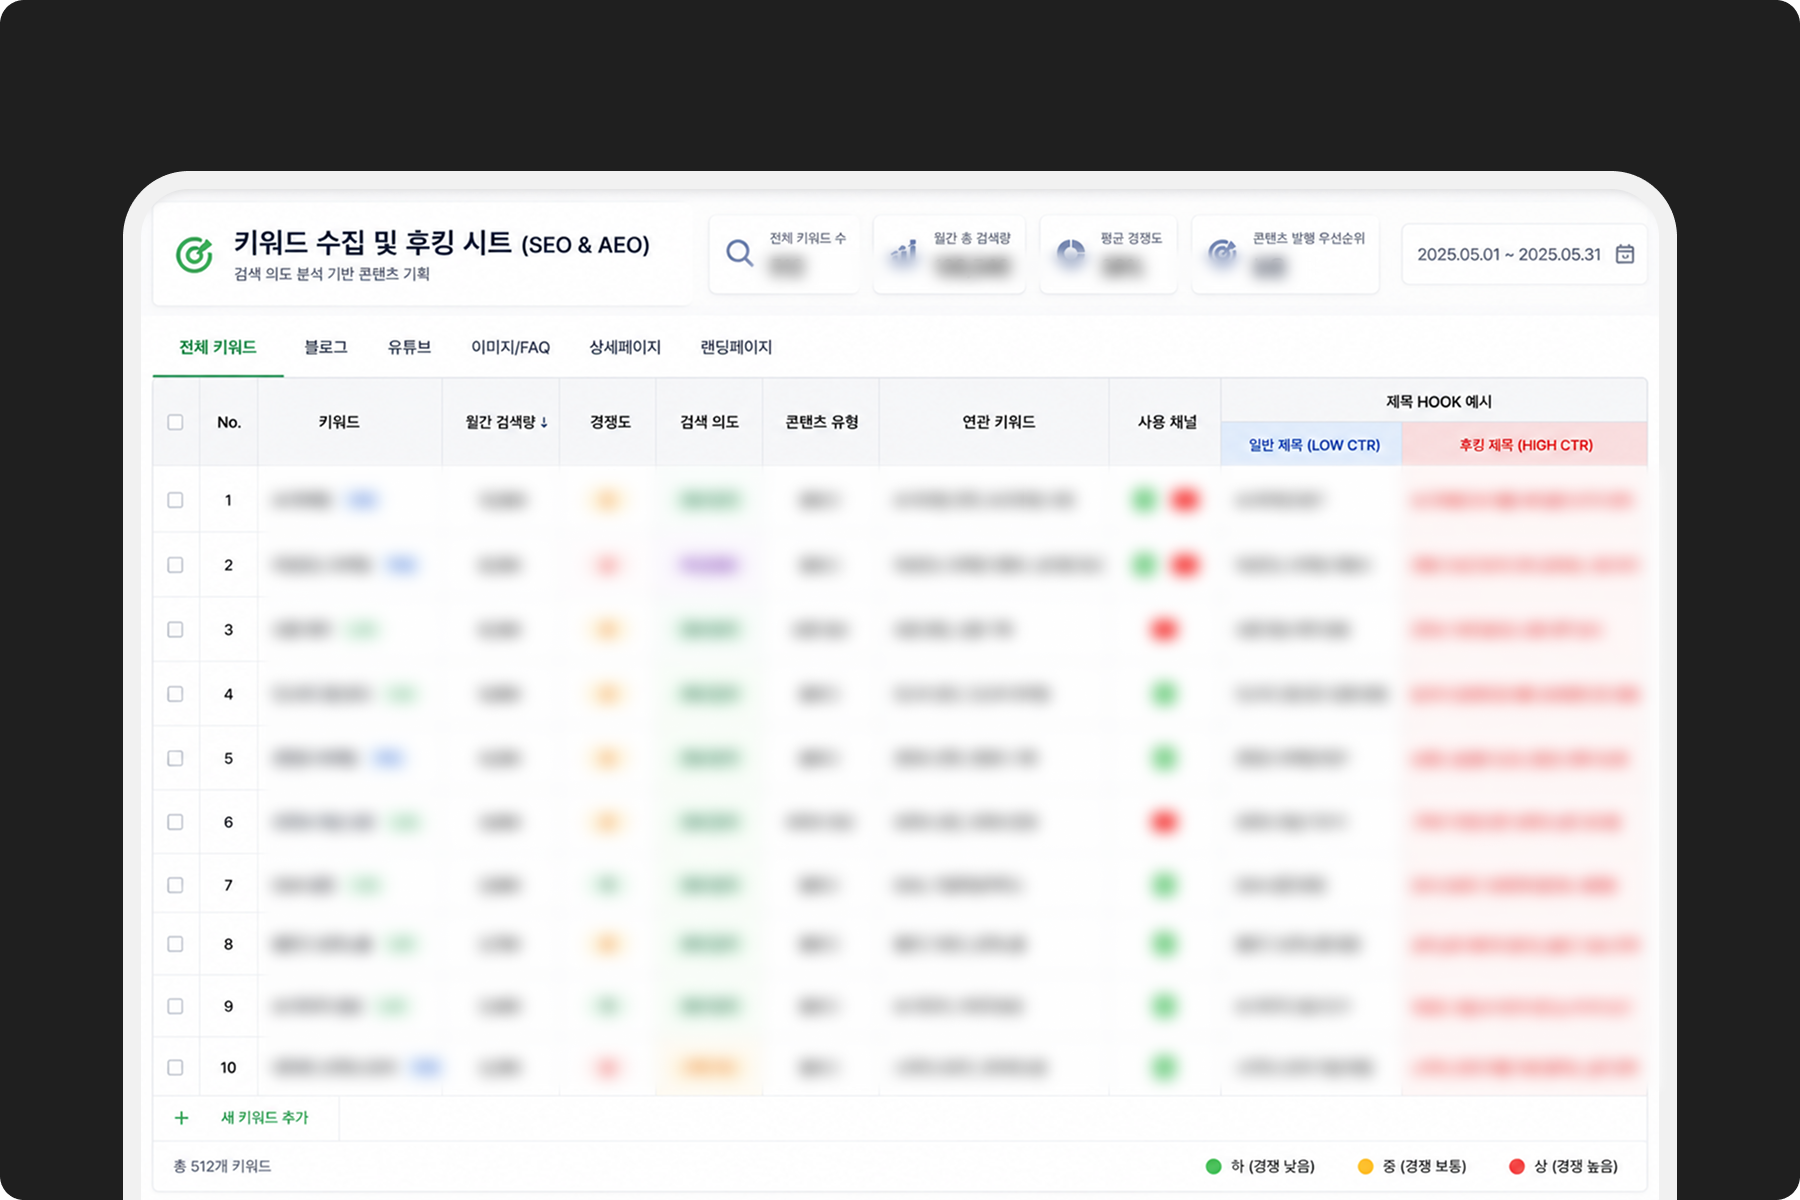The image size is (1800, 1200).
Task: Click the red 상 (경쟁 높음) legend dot
Action: point(1517,1166)
